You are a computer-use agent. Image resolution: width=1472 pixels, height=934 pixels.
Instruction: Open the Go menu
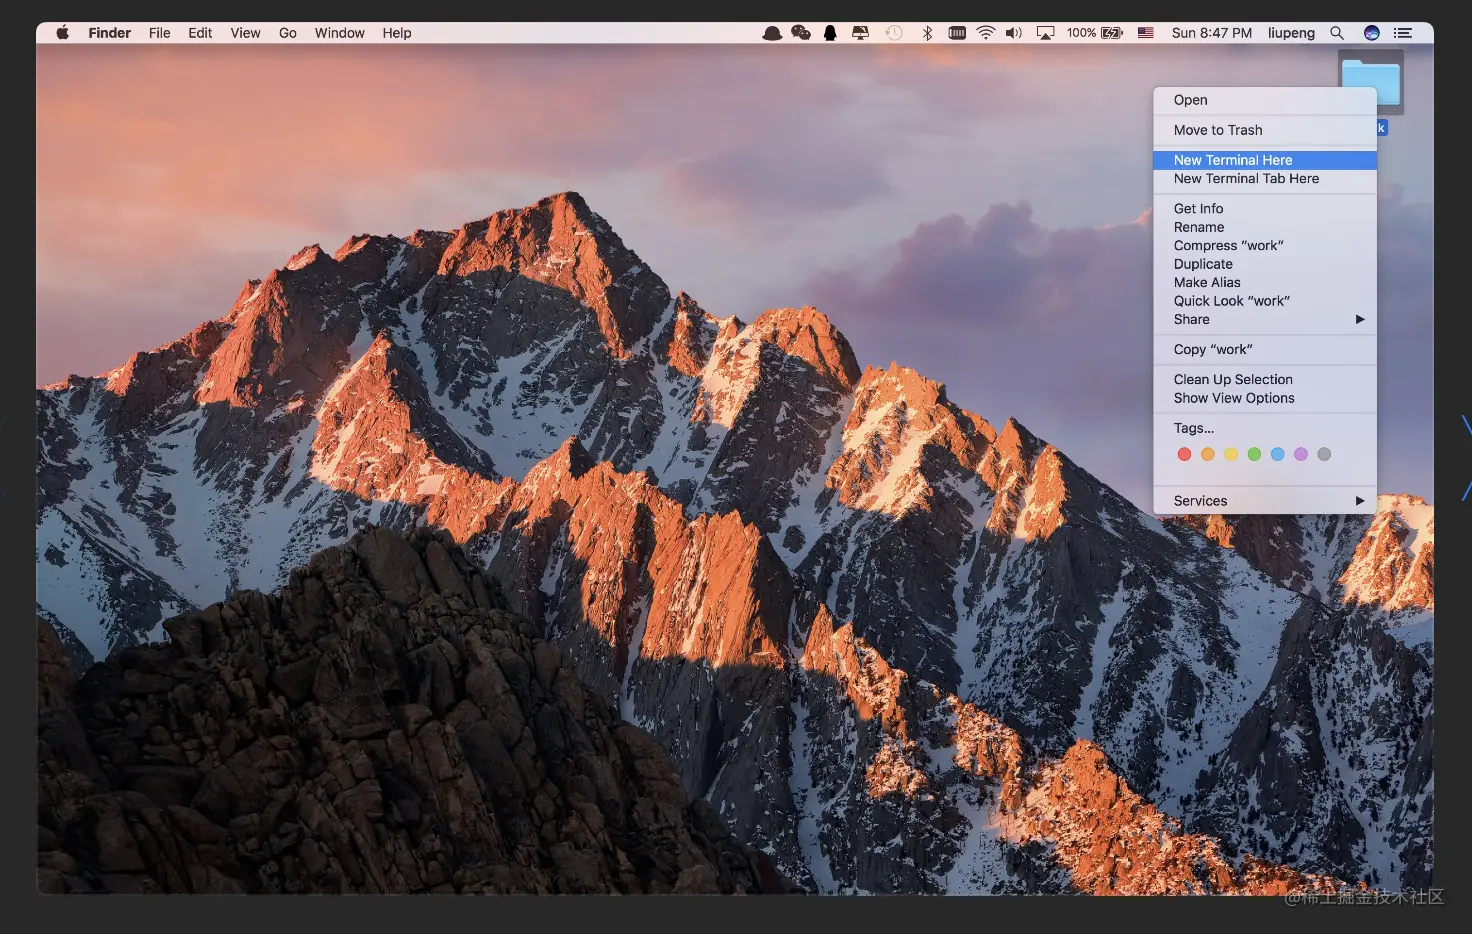tap(288, 33)
